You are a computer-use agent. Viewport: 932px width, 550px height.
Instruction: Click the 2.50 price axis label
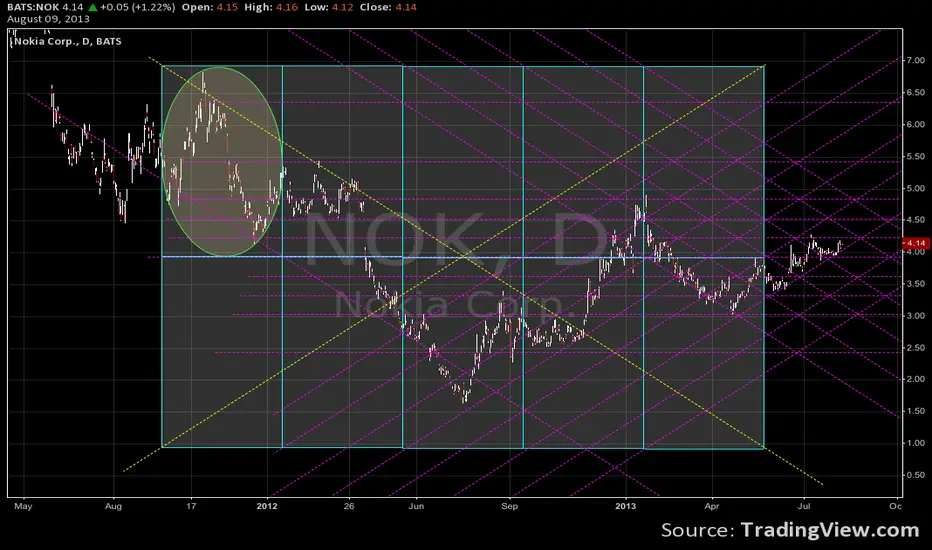[915, 347]
